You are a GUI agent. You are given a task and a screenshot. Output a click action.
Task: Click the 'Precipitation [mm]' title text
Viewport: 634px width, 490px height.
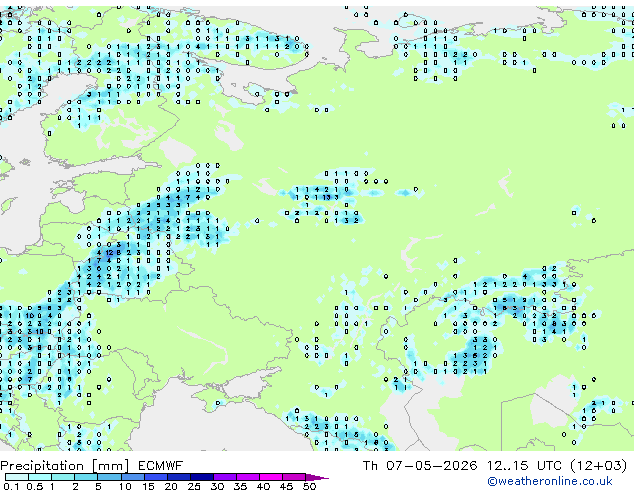tap(64, 466)
